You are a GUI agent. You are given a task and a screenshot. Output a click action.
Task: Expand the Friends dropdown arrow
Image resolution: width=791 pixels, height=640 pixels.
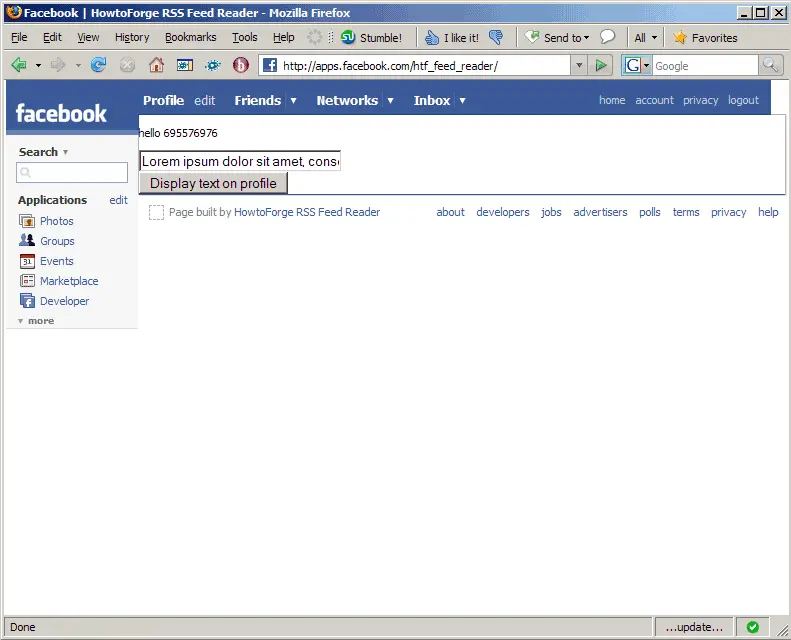(293, 101)
